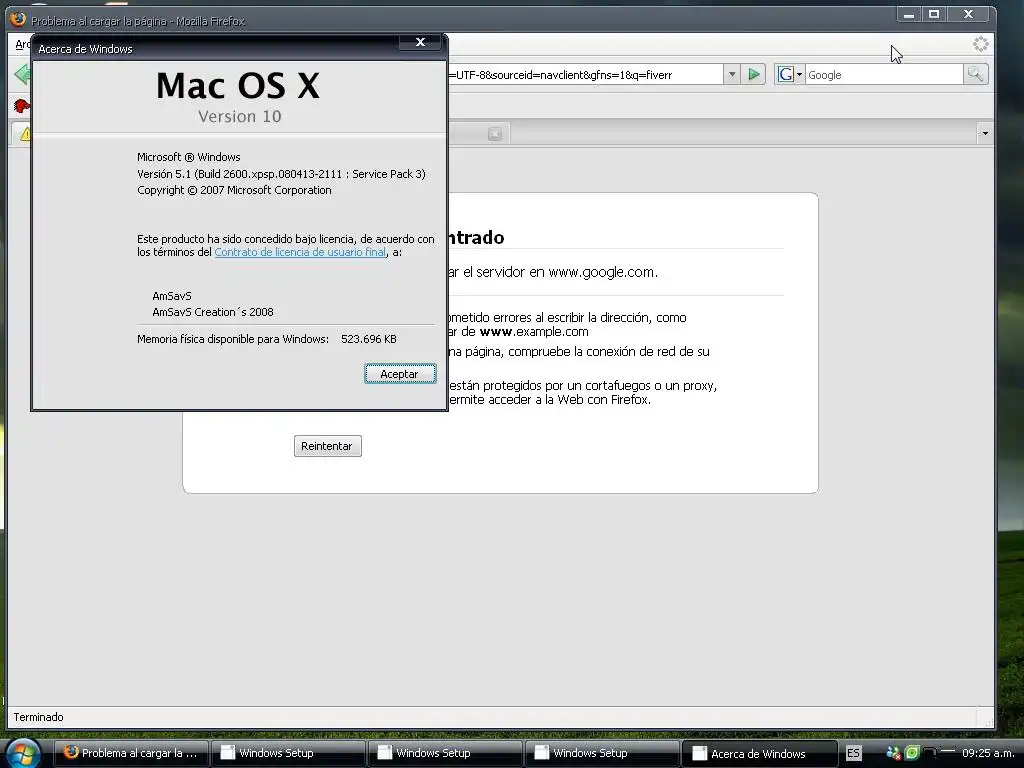1024x768 pixels.
Task: Open the Contrato de licencia de usuario final link
Action: tap(300, 252)
